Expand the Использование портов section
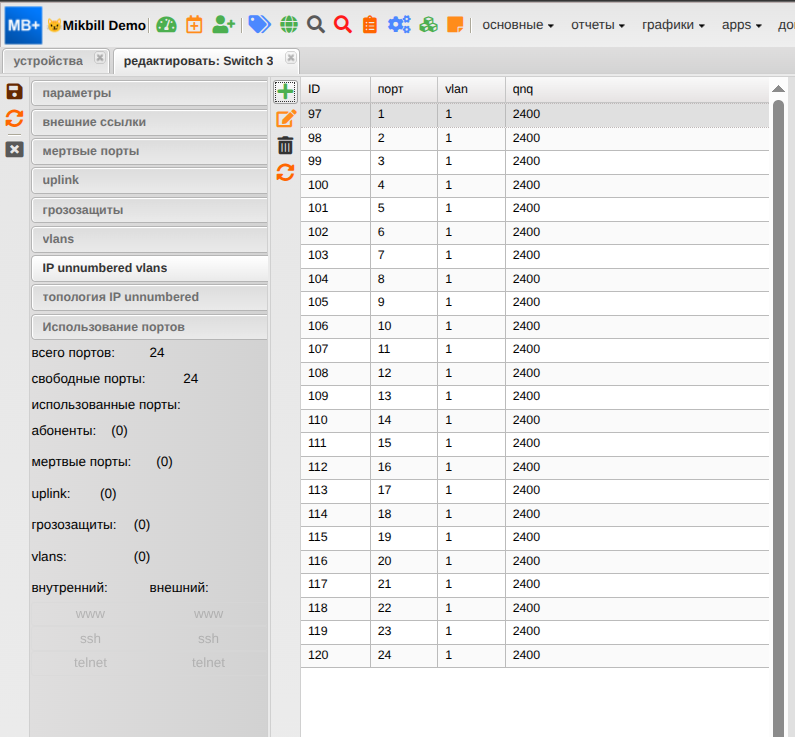Screen dimensions: 795x737 pos(150,327)
